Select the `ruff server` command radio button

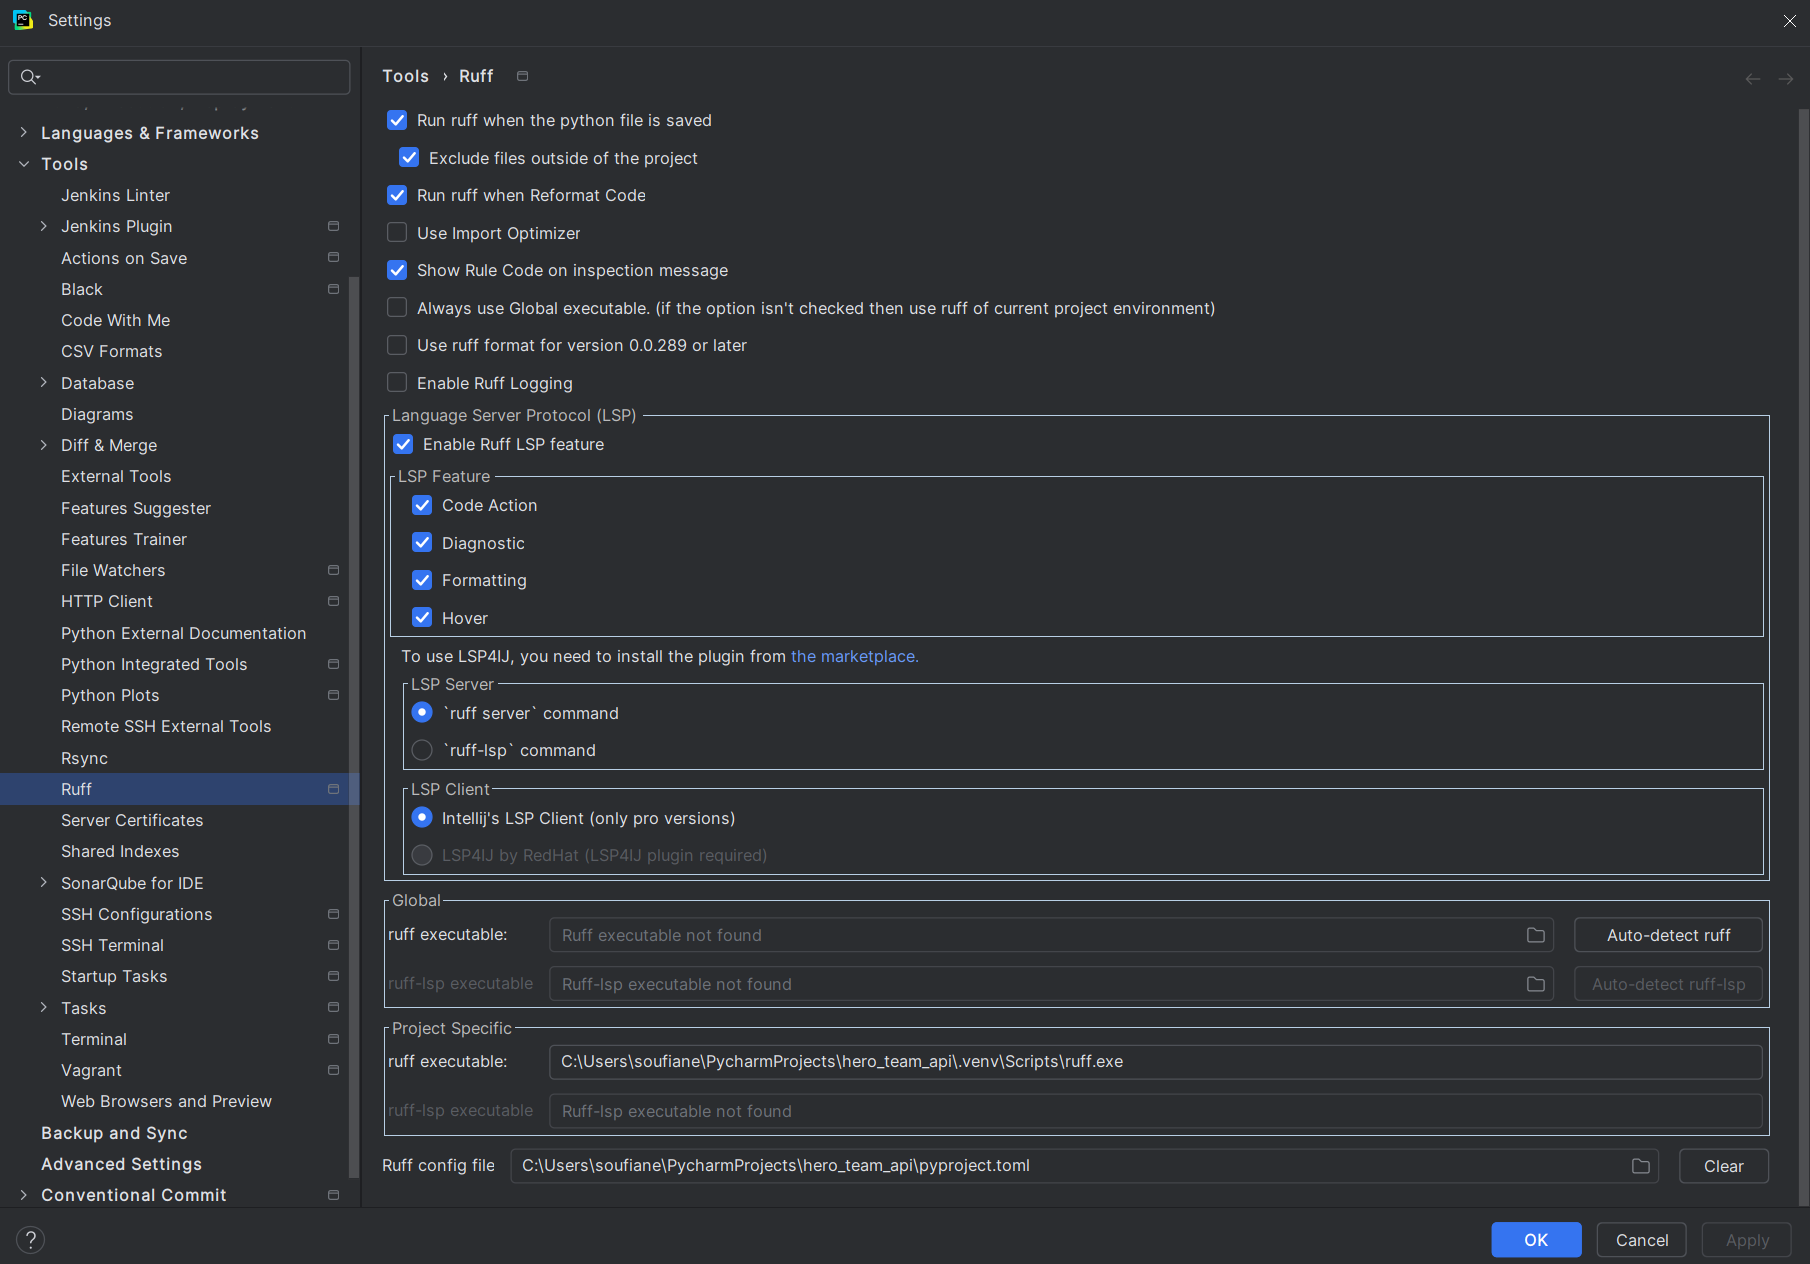(x=422, y=713)
